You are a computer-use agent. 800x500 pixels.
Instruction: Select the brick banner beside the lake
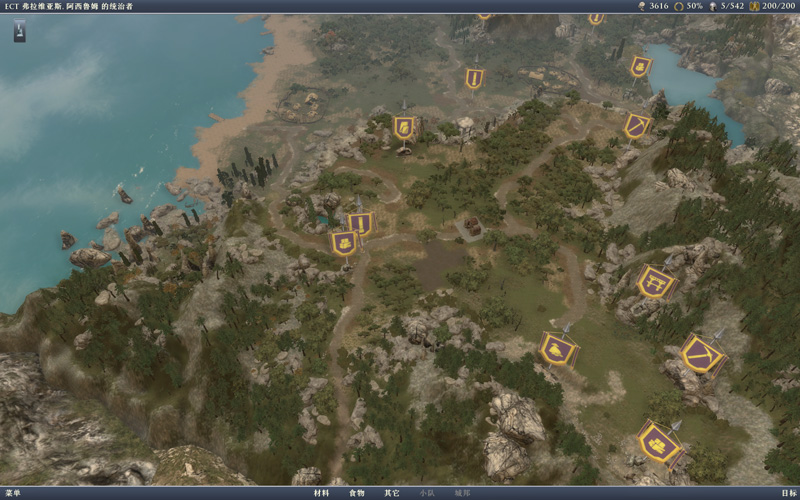point(640,66)
